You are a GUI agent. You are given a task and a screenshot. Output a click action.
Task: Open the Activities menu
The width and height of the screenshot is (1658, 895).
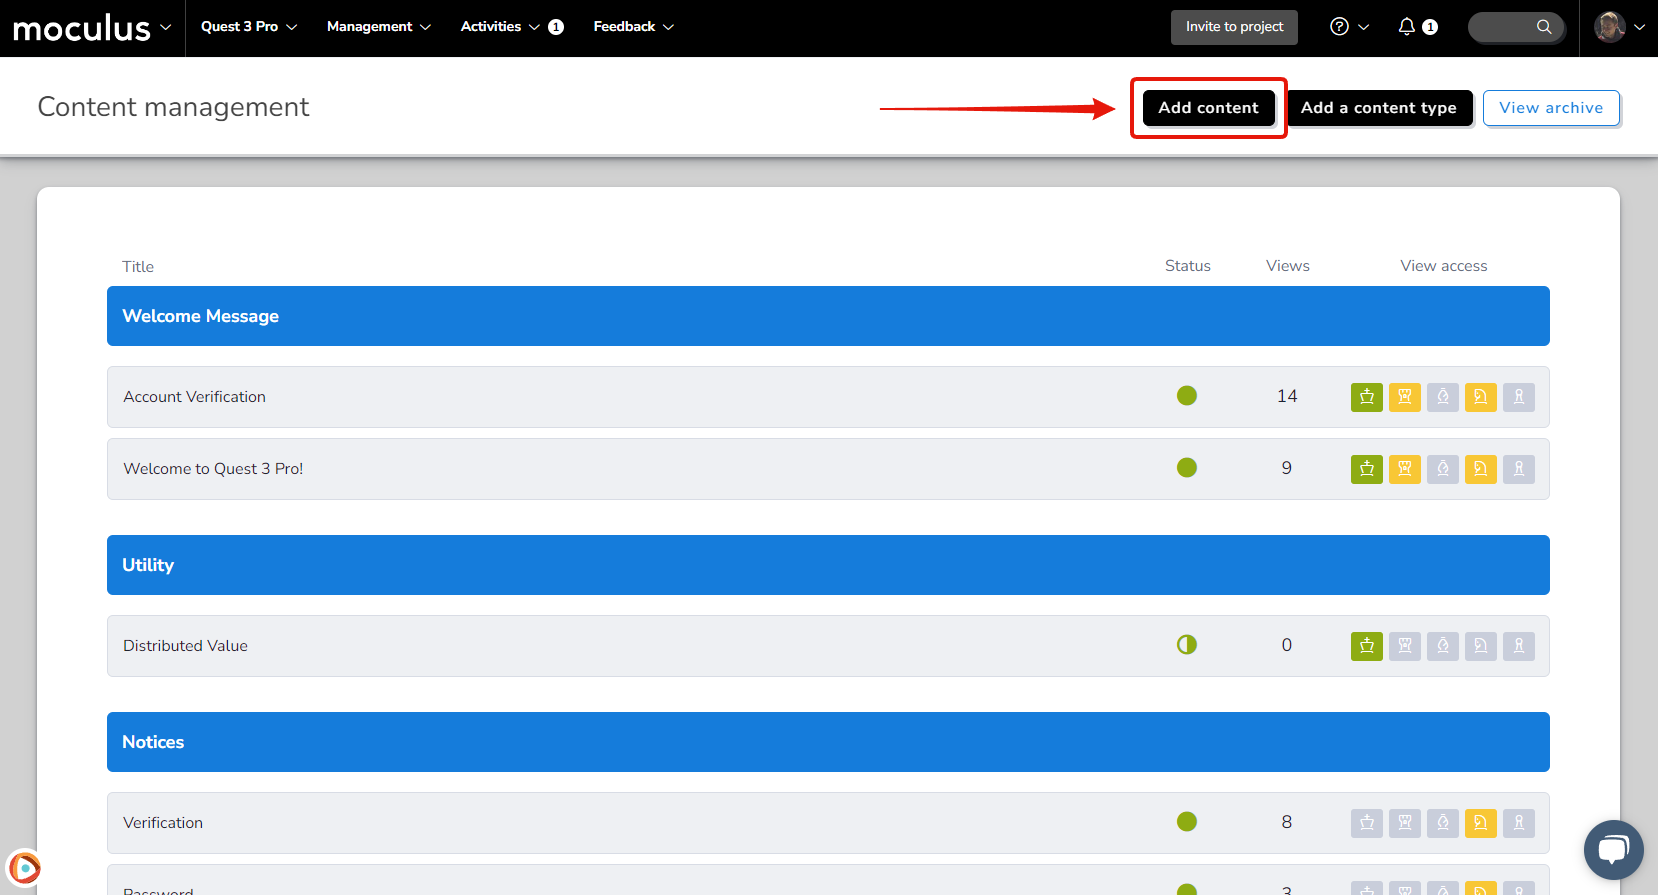point(499,27)
